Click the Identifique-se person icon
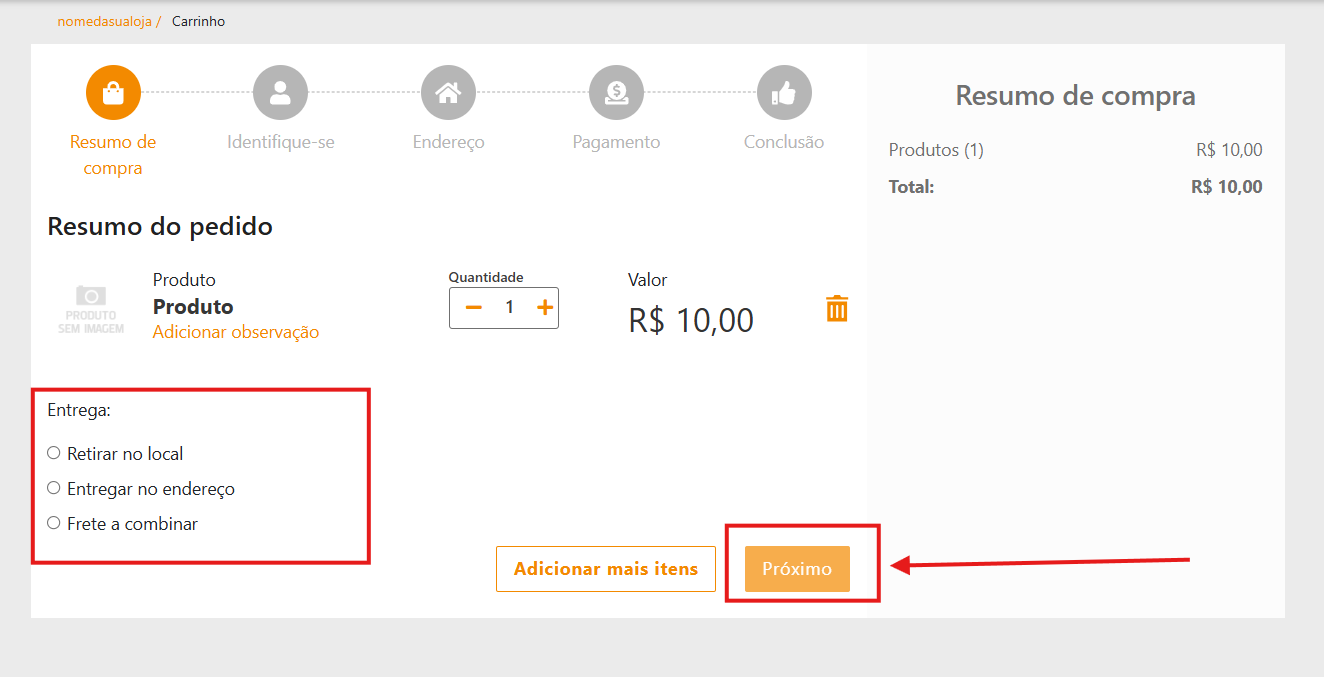Screen dimensions: 1324x677 tap(280, 92)
